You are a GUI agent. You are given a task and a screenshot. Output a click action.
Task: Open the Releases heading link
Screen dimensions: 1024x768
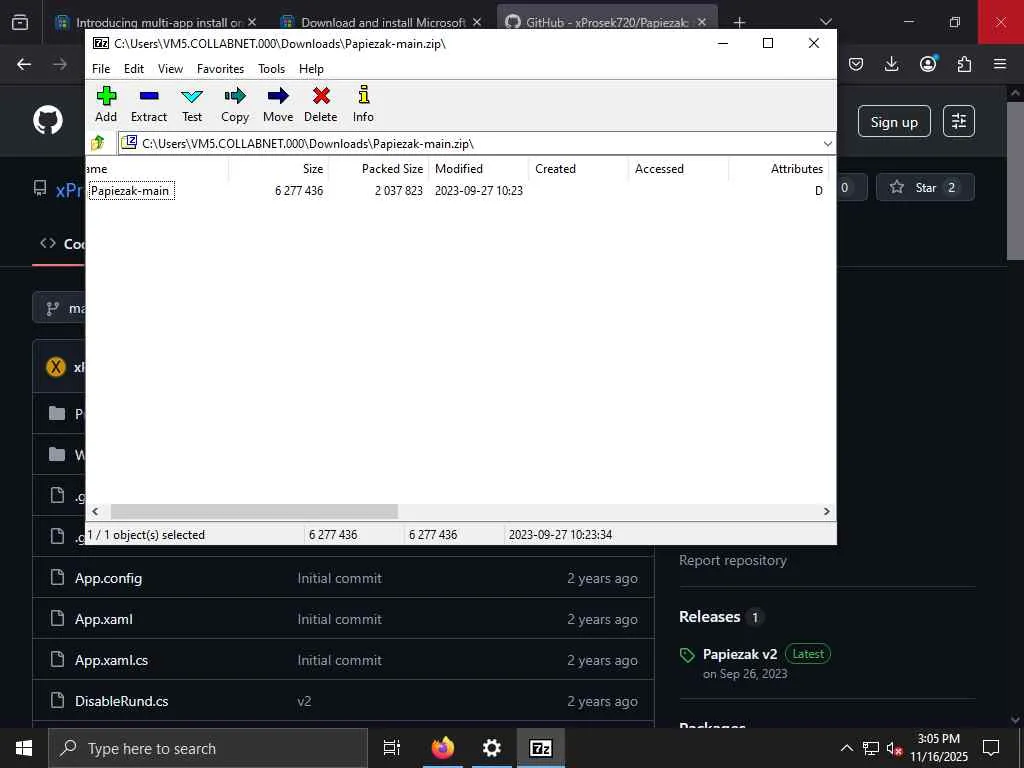(x=710, y=617)
